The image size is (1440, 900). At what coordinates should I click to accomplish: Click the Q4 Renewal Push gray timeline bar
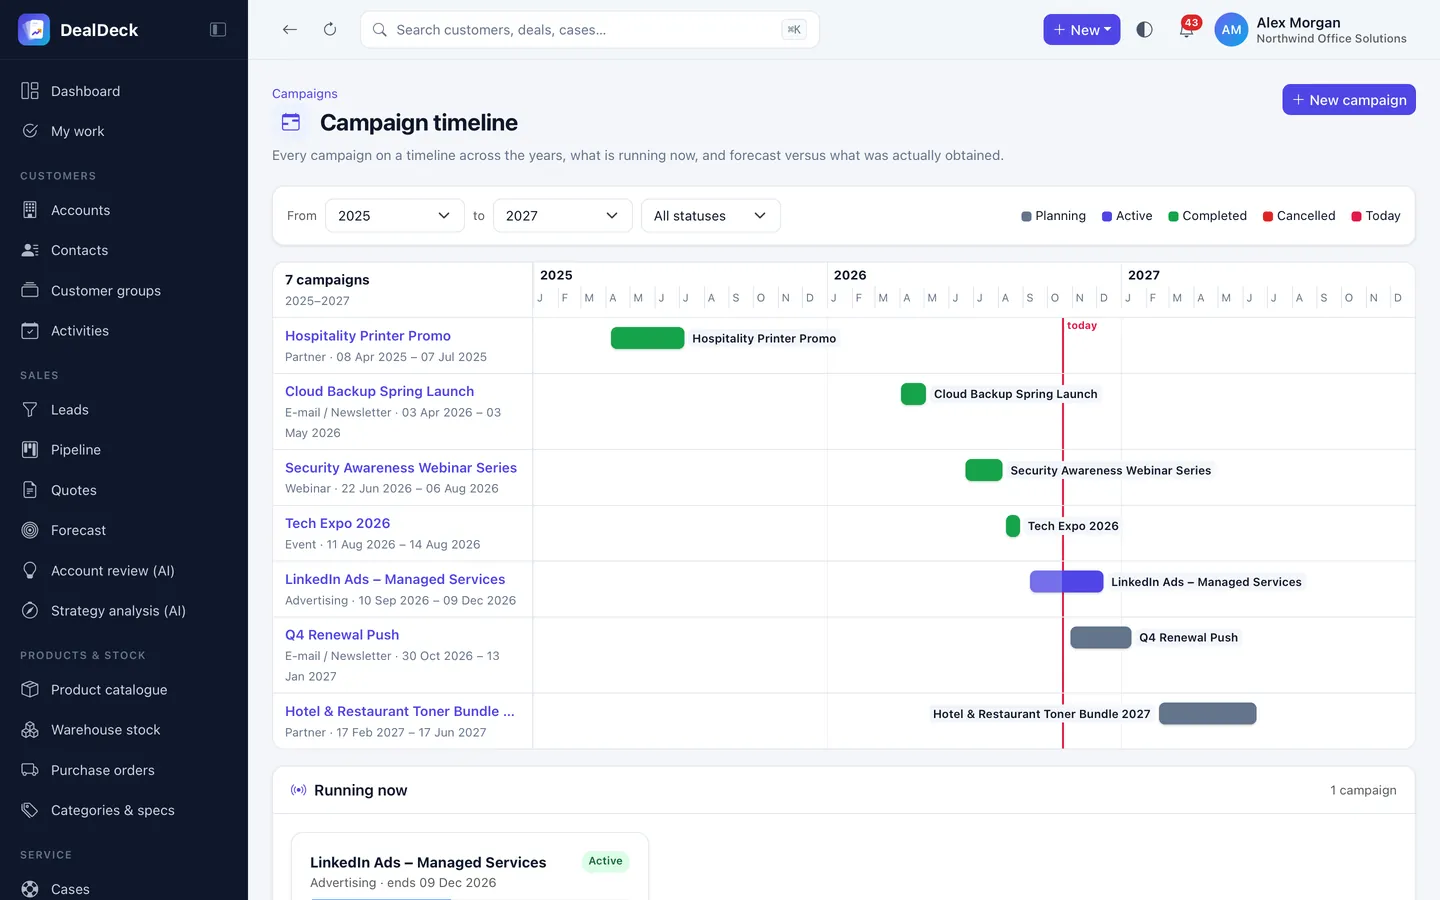(1101, 638)
